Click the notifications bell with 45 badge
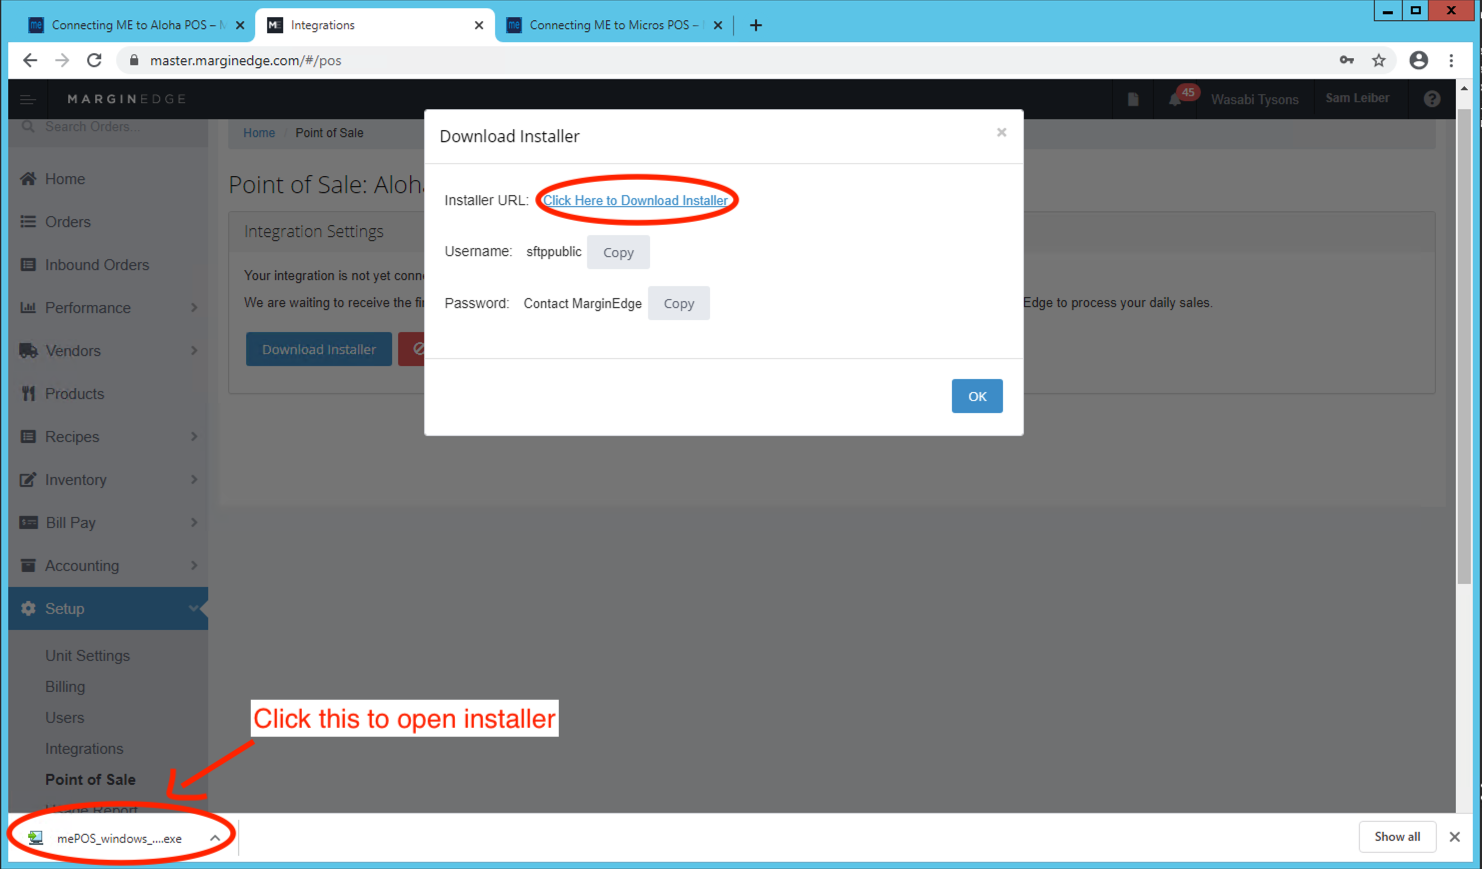The height and width of the screenshot is (869, 1482). tap(1175, 99)
